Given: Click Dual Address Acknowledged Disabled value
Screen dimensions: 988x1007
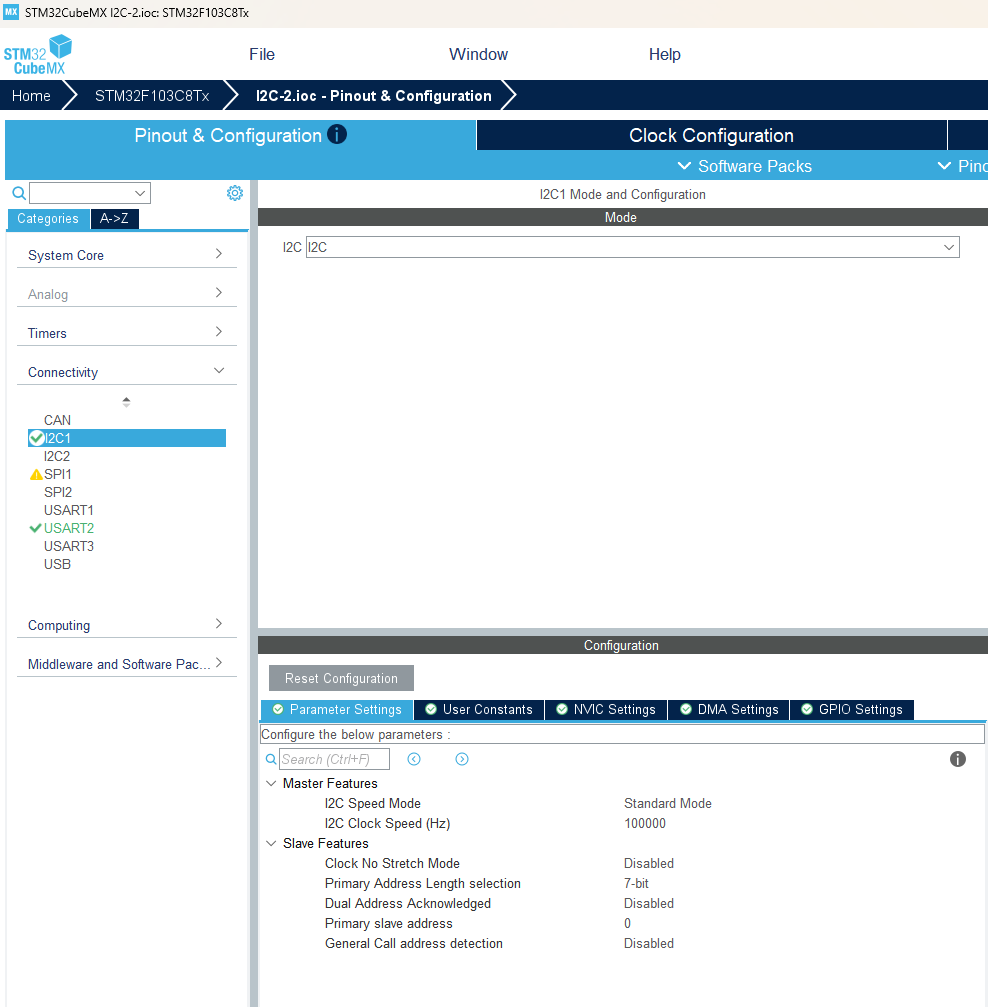Looking at the screenshot, I should pyautogui.click(x=649, y=903).
